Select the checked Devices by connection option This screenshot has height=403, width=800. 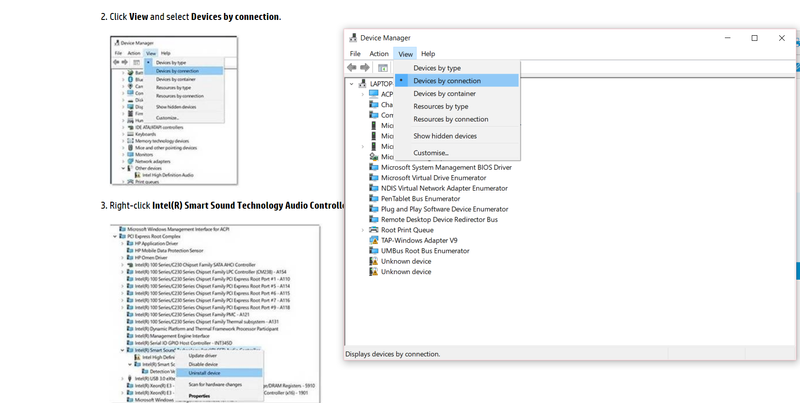pos(457,81)
